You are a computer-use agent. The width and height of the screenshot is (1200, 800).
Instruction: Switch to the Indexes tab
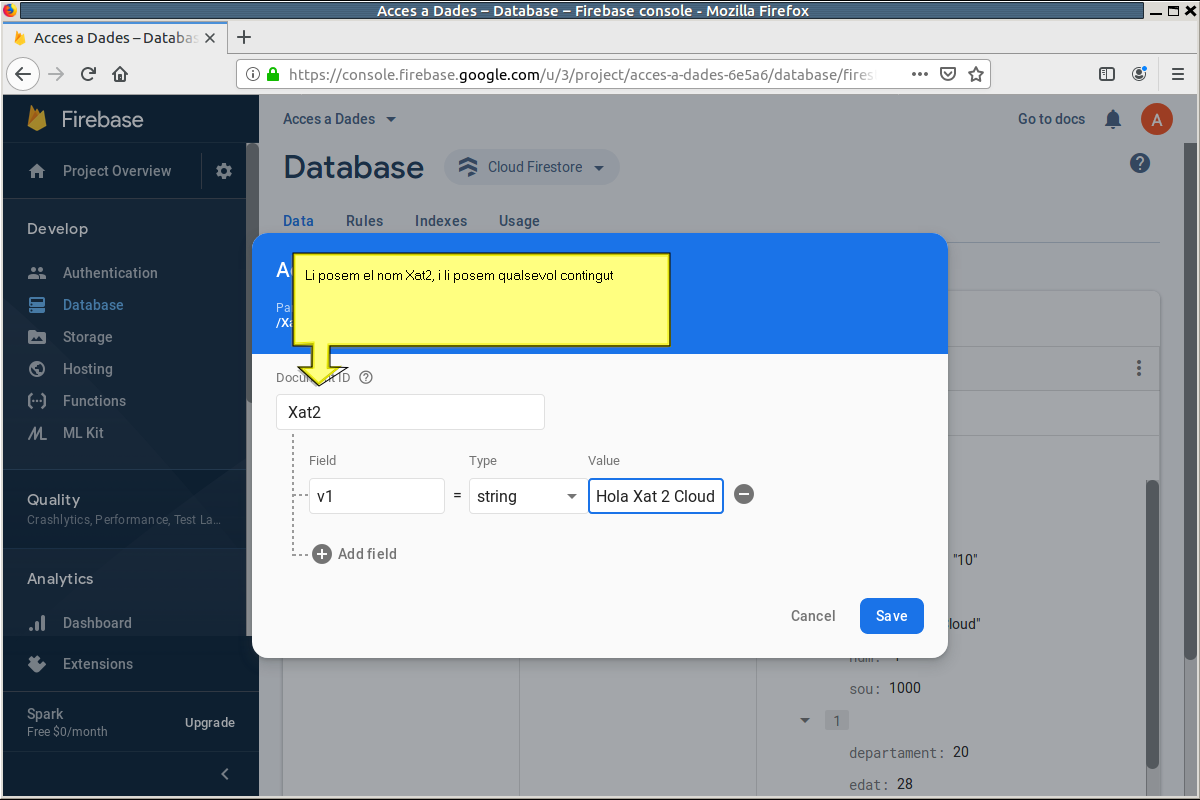(x=441, y=221)
